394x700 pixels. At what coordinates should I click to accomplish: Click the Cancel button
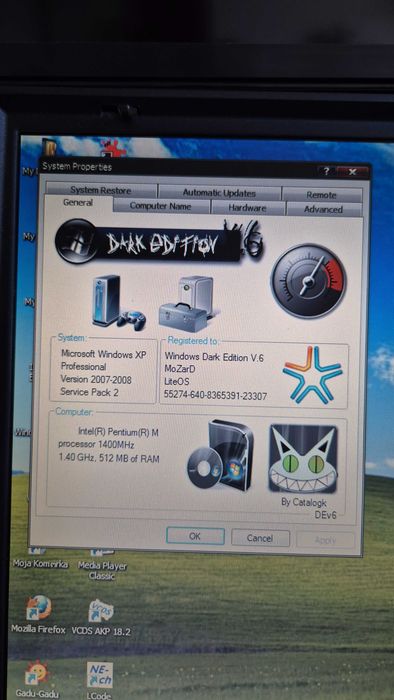coord(260,538)
